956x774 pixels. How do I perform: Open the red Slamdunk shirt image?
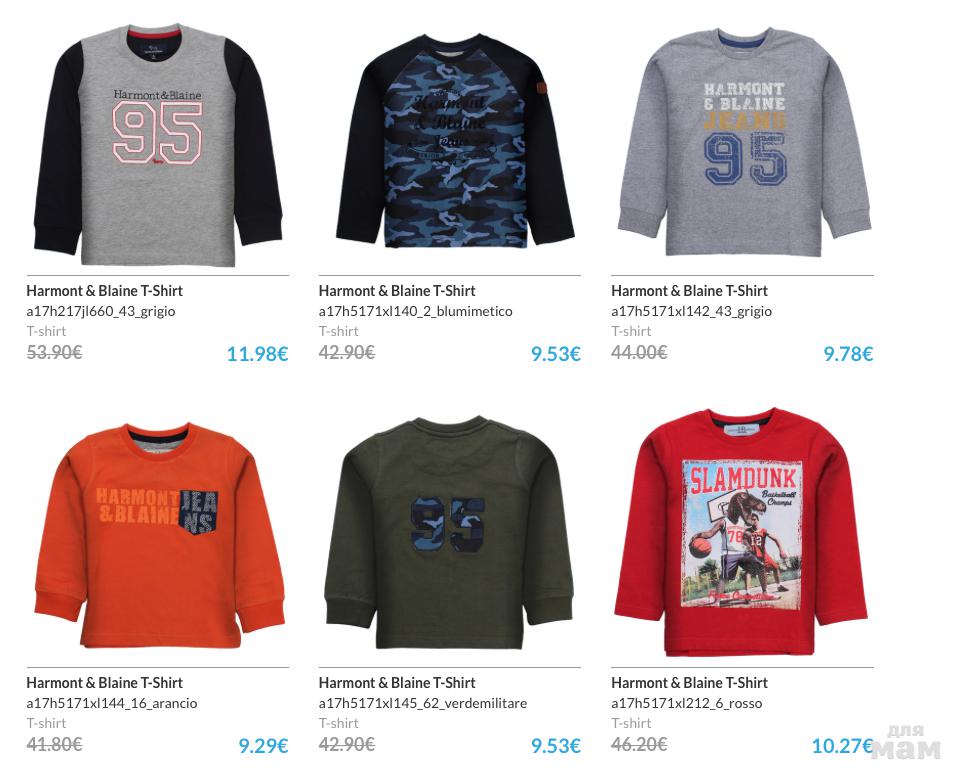tap(741, 532)
